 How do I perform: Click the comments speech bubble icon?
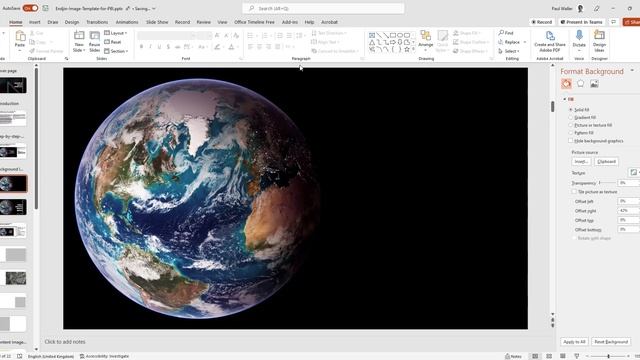613,22
